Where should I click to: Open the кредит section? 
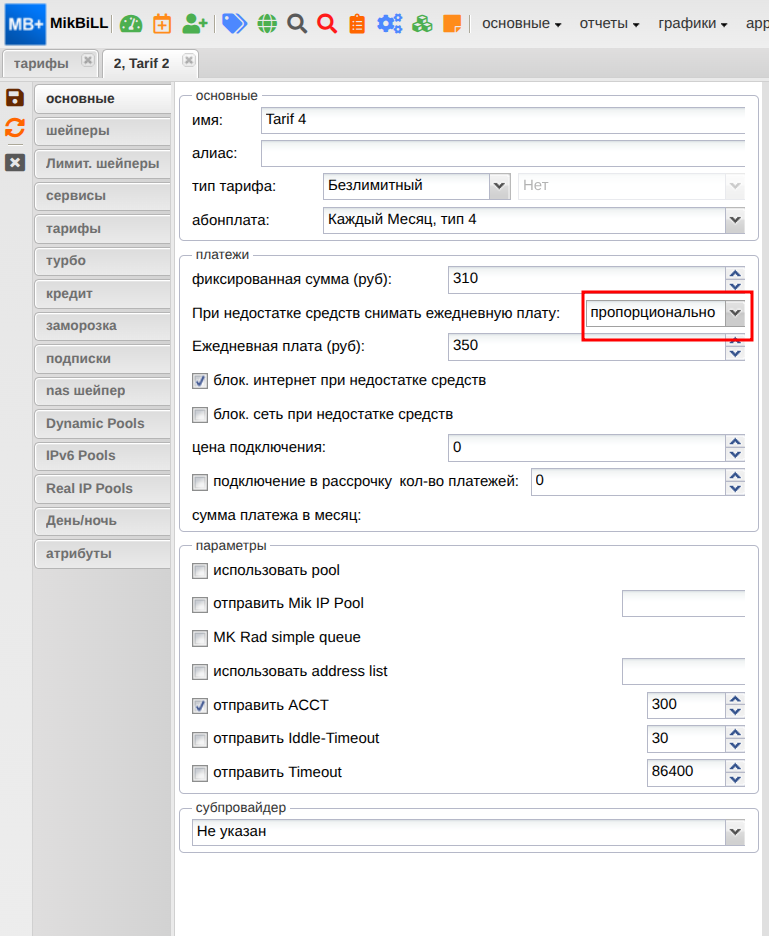[102, 294]
